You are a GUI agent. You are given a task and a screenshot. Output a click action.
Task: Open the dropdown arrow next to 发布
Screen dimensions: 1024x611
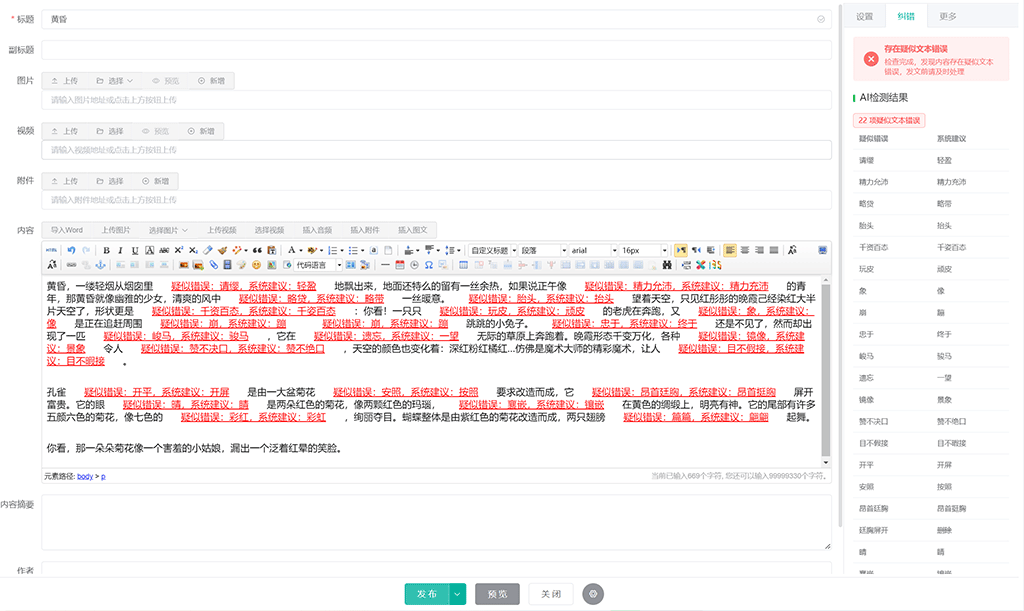458,594
